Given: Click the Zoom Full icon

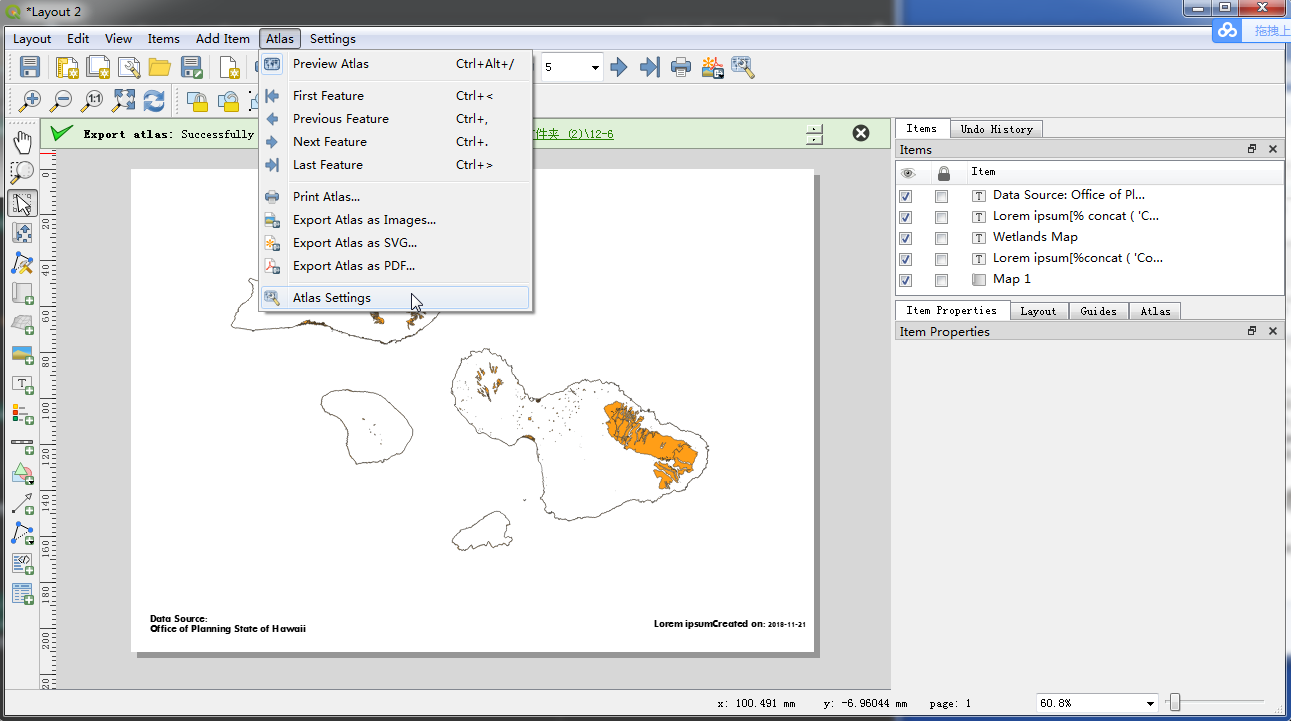Looking at the screenshot, I should pos(123,100).
